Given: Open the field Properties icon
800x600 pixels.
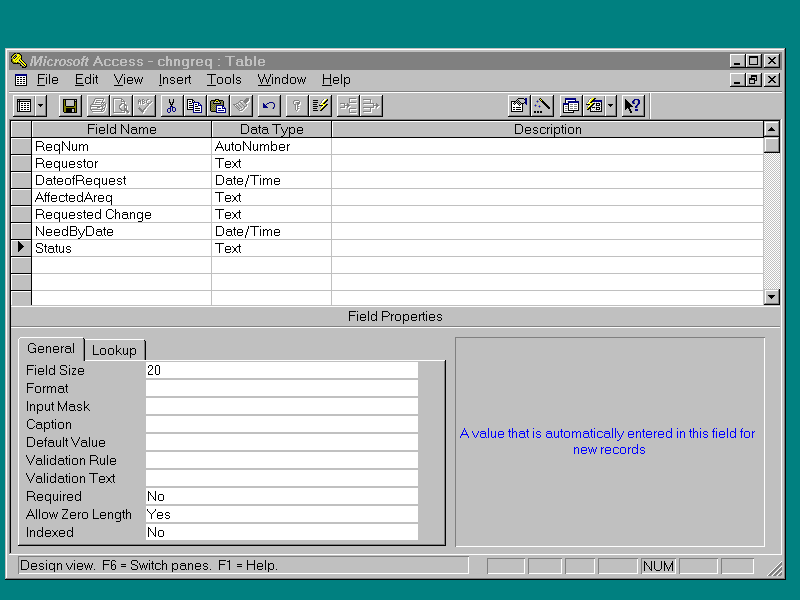Looking at the screenshot, I should click(518, 105).
